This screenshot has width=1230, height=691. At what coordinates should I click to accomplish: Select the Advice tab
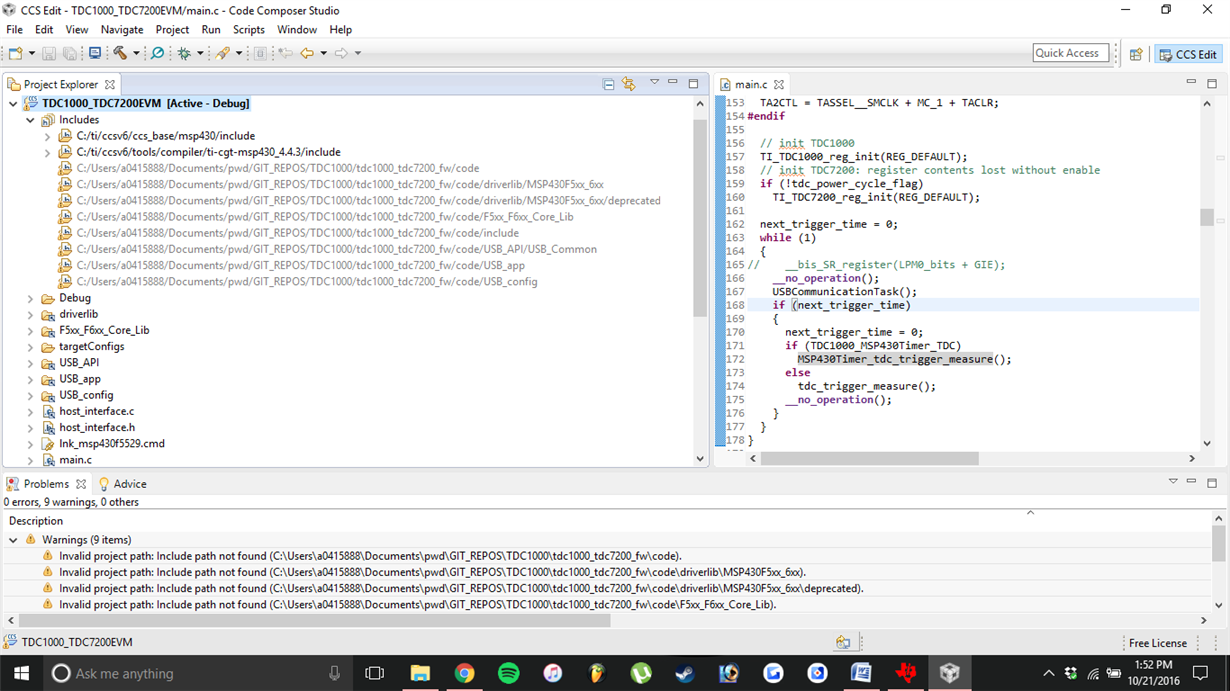tap(122, 484)
